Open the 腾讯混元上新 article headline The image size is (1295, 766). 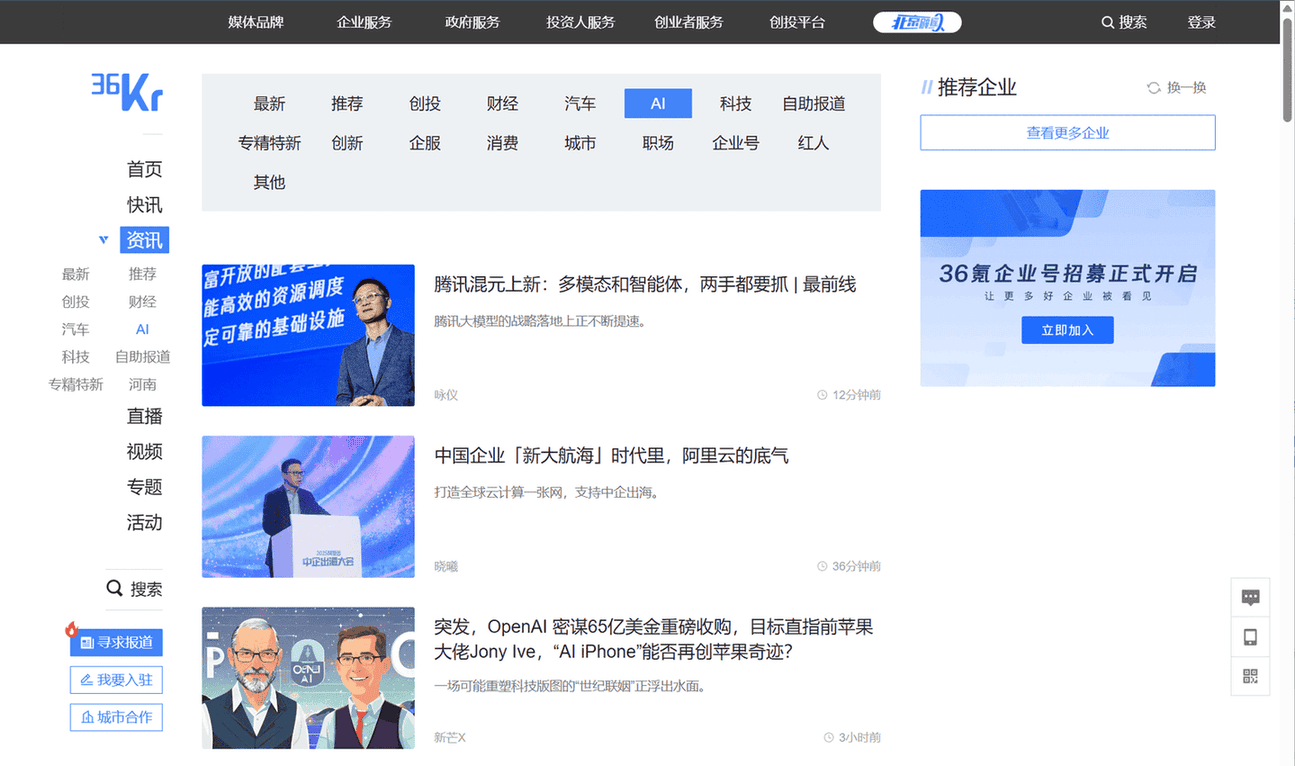pos(645,285)
